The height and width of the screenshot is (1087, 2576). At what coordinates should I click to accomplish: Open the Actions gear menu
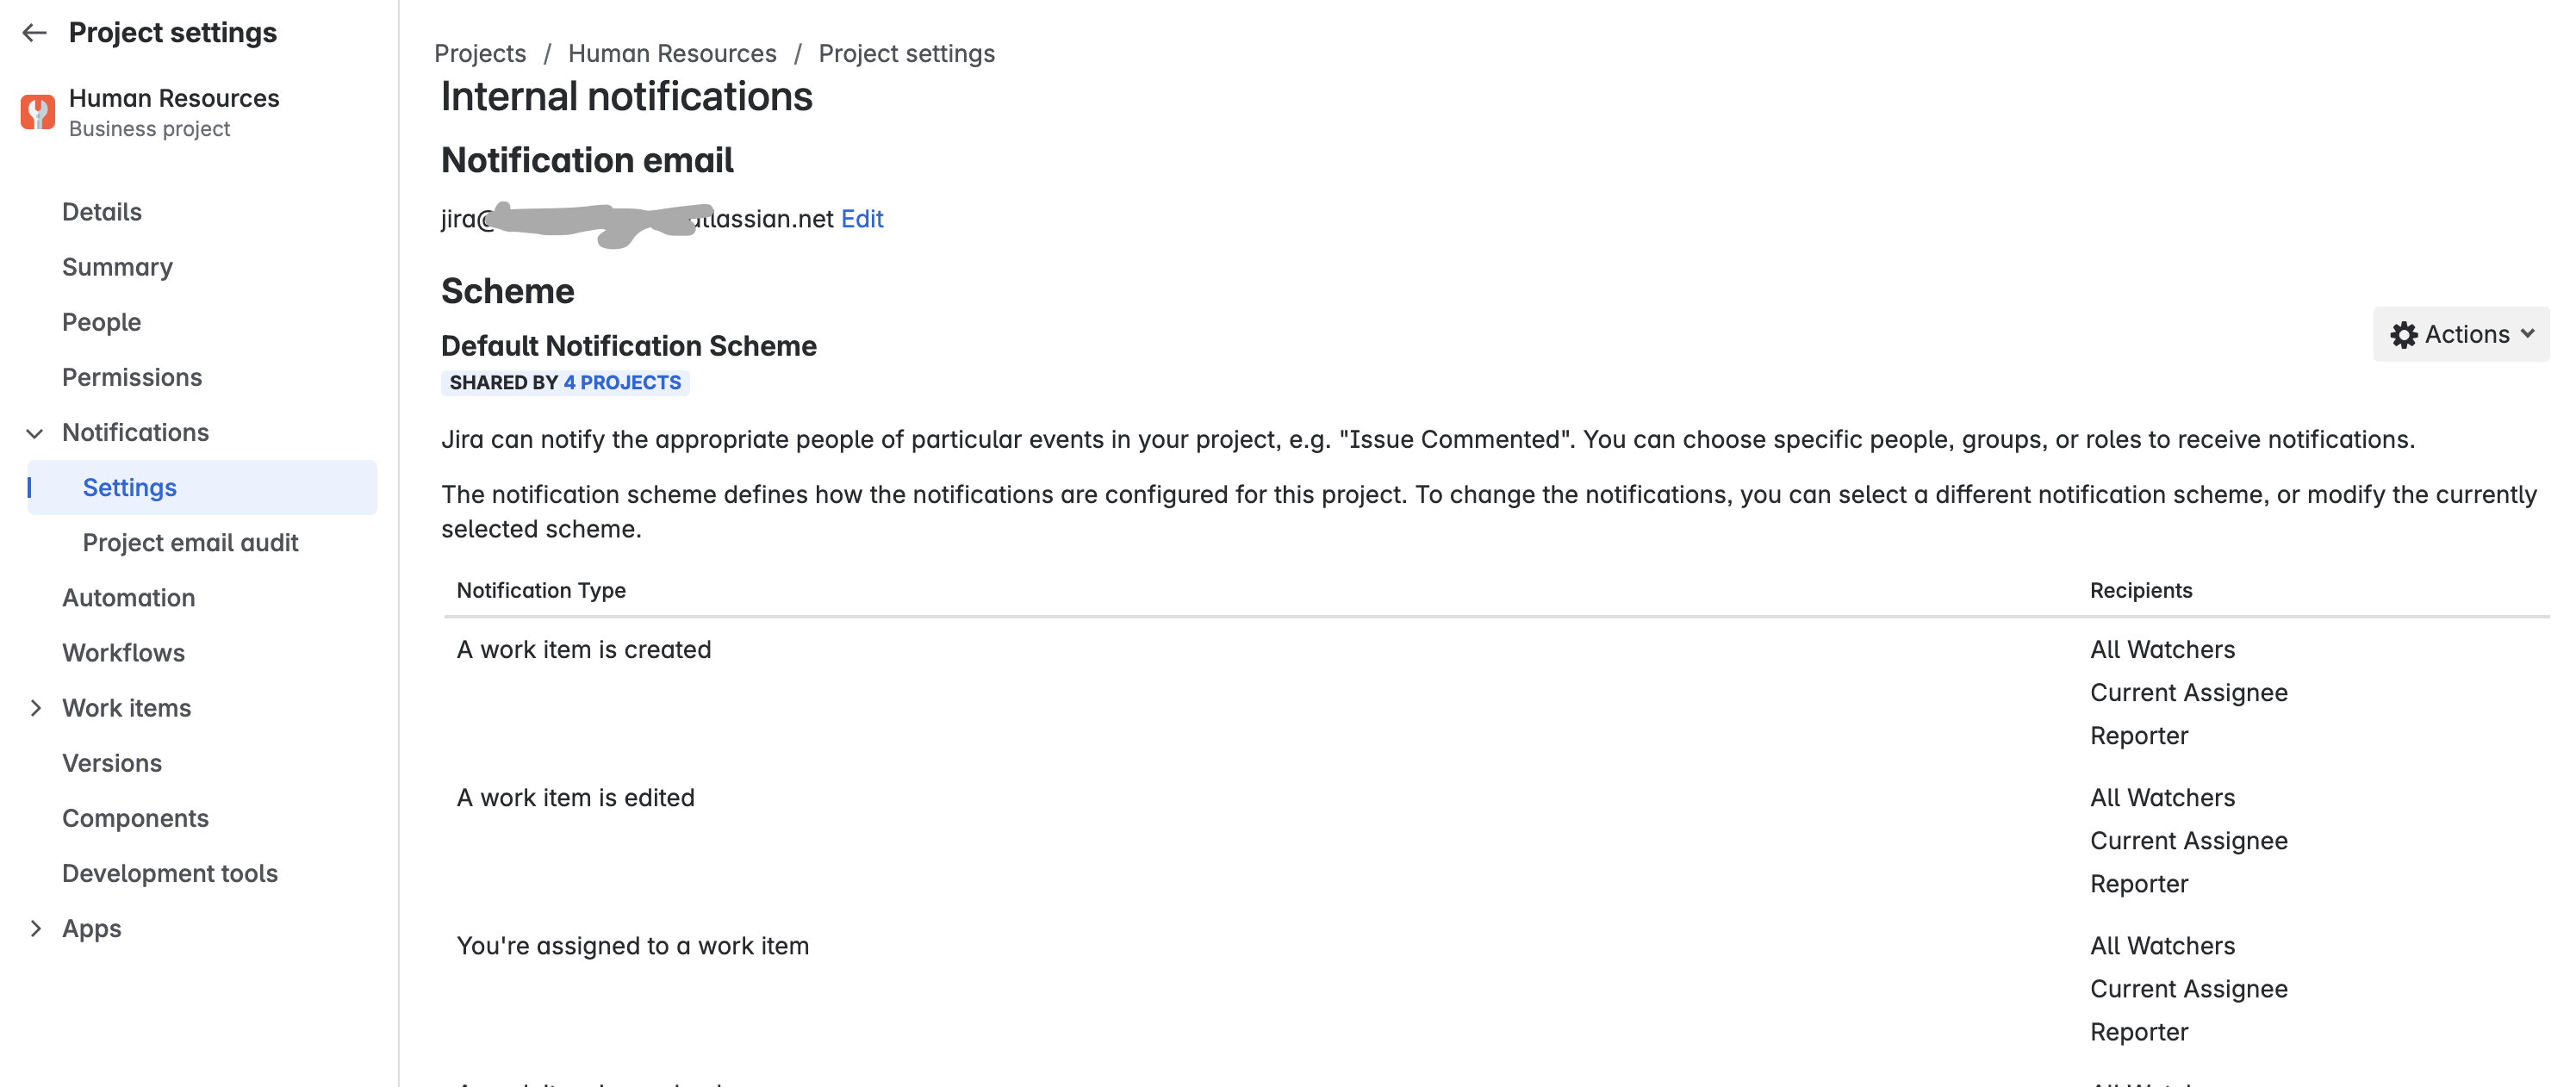click(2406, 334)
